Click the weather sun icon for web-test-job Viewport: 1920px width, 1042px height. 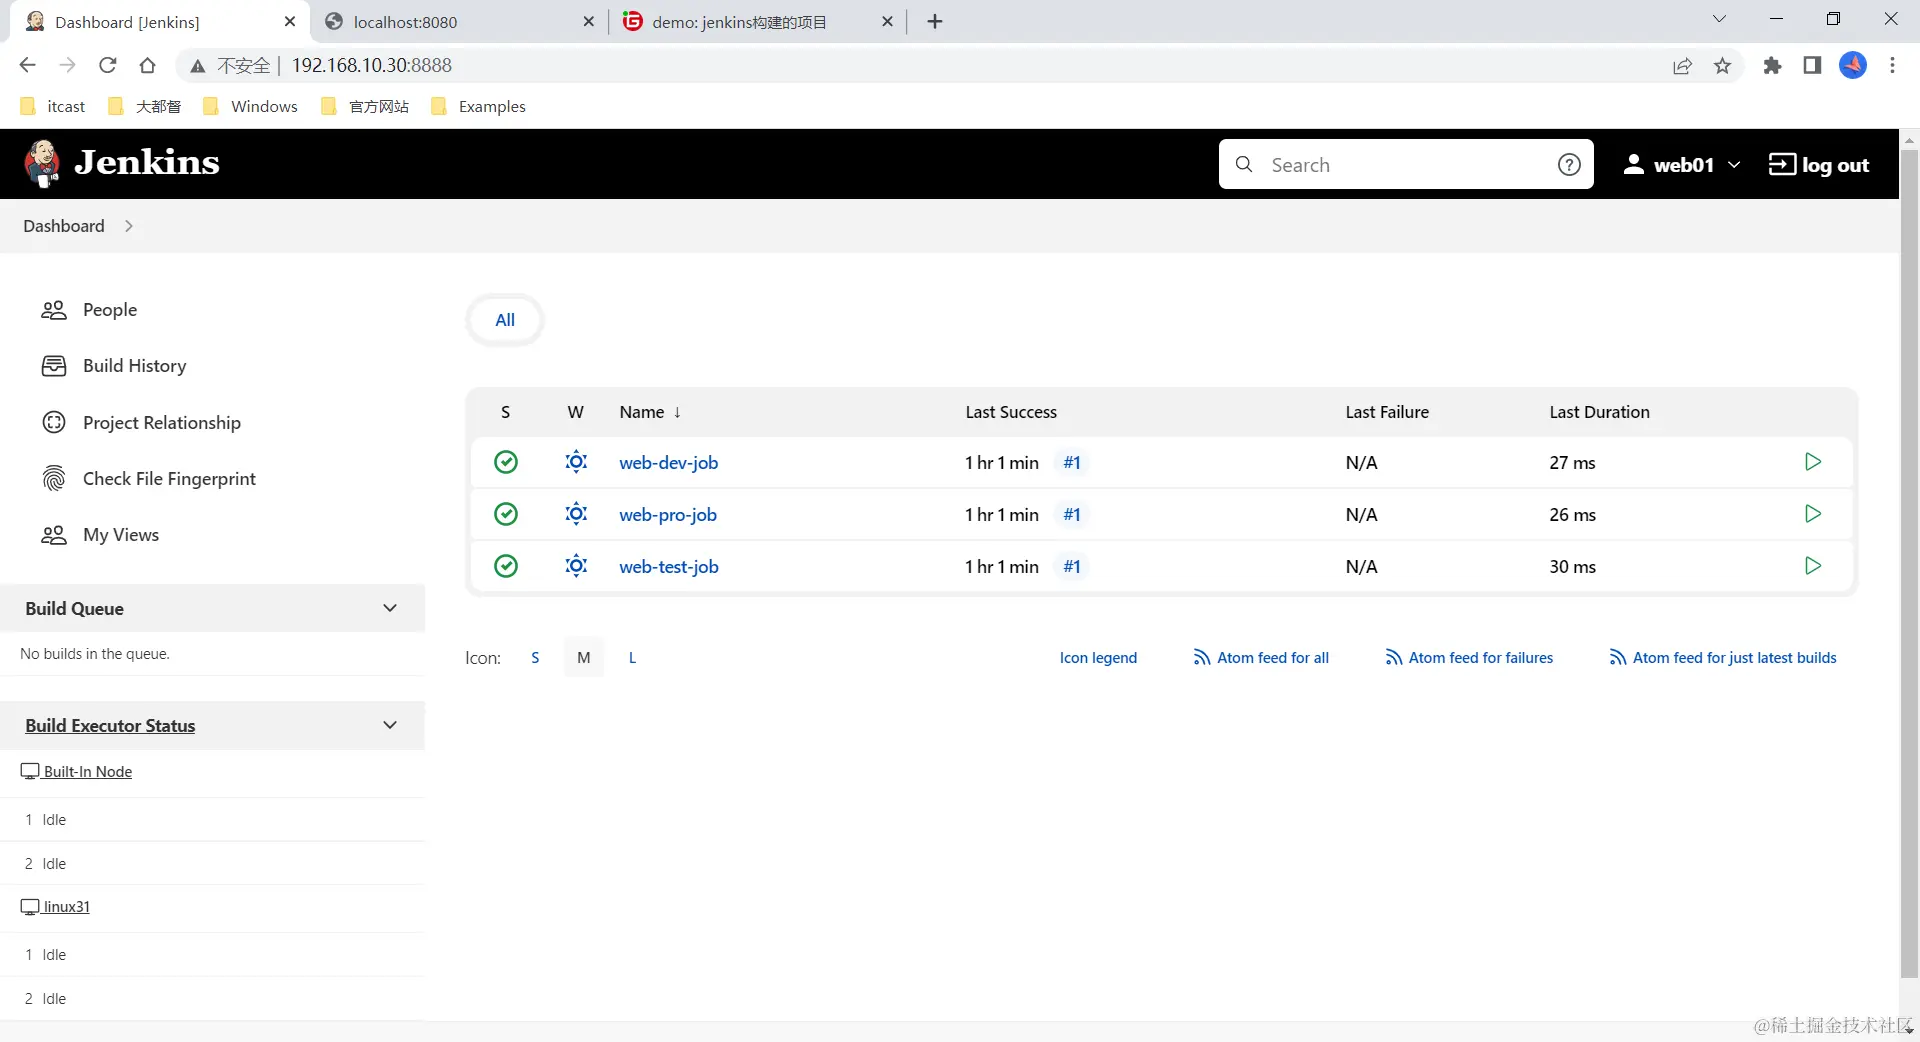(576, 566)
